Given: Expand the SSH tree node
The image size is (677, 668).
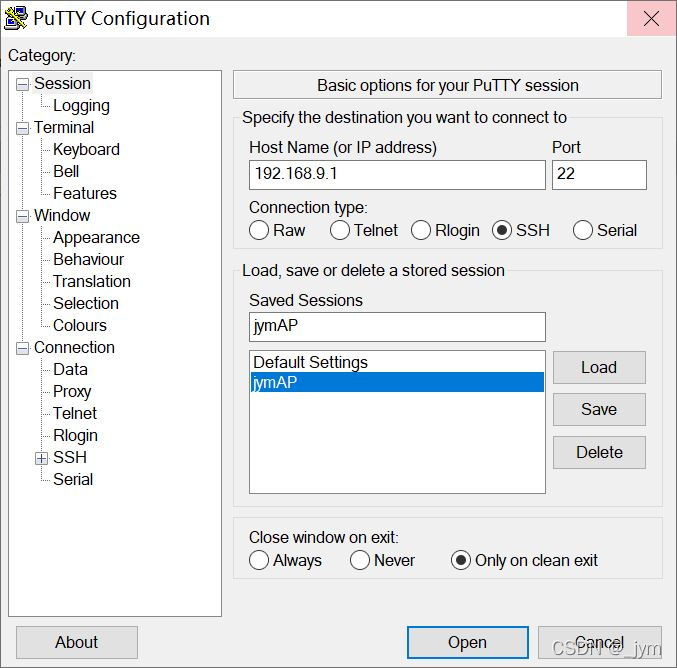Looking at the screenshot, I should [x=41, y=458].
